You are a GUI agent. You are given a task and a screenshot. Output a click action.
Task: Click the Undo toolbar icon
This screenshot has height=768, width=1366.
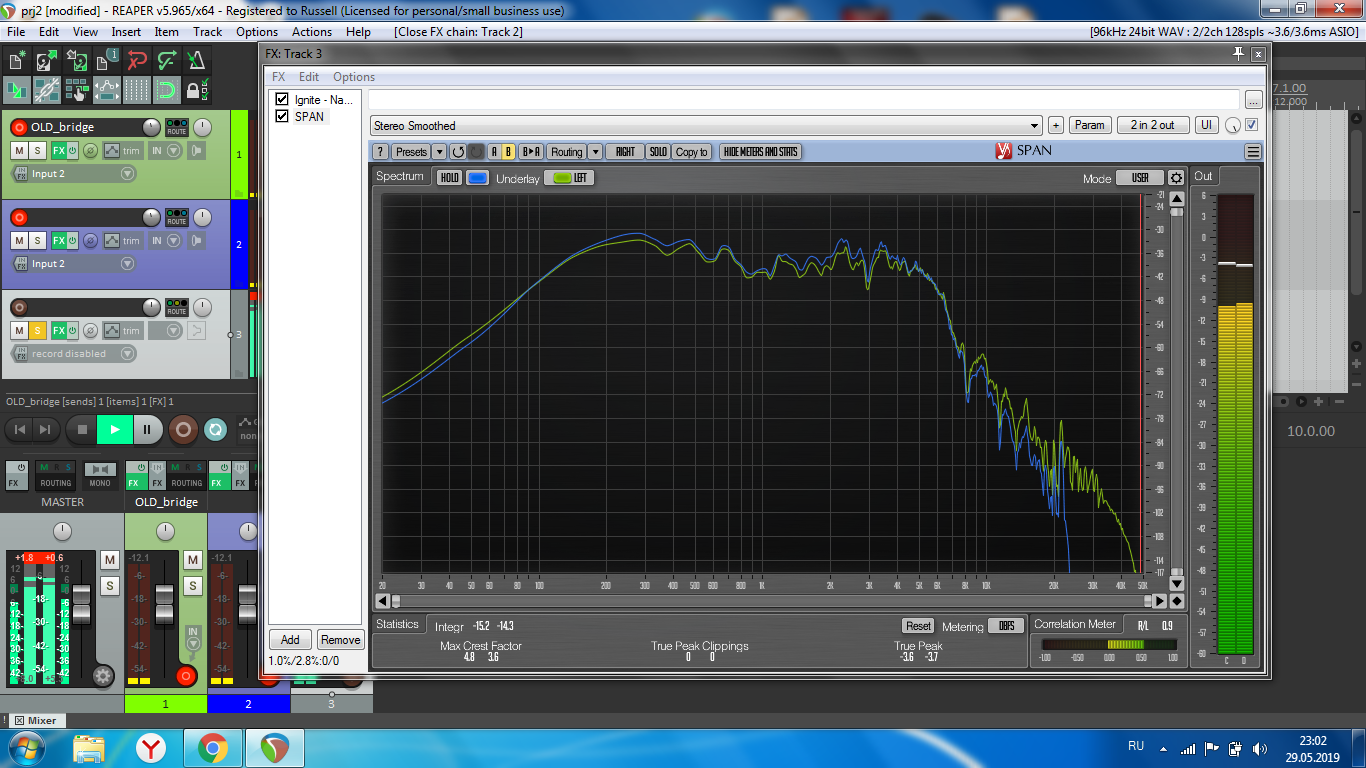[x=137, y=61]
